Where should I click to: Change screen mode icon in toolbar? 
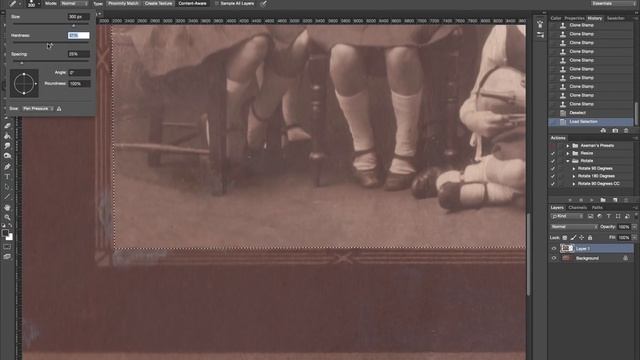7,256
